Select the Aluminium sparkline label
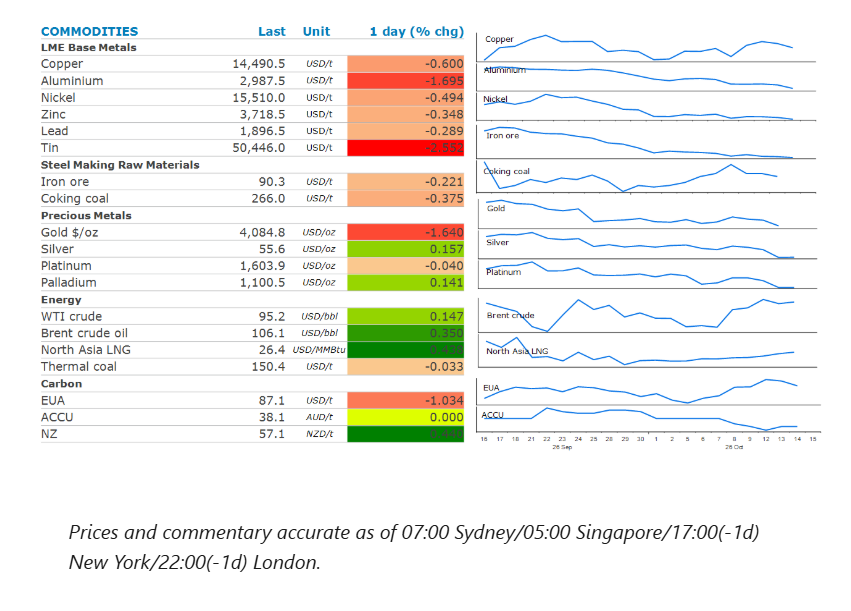This screenshot has width=851, height=611. pyautogui.click(x=505, y=70)
